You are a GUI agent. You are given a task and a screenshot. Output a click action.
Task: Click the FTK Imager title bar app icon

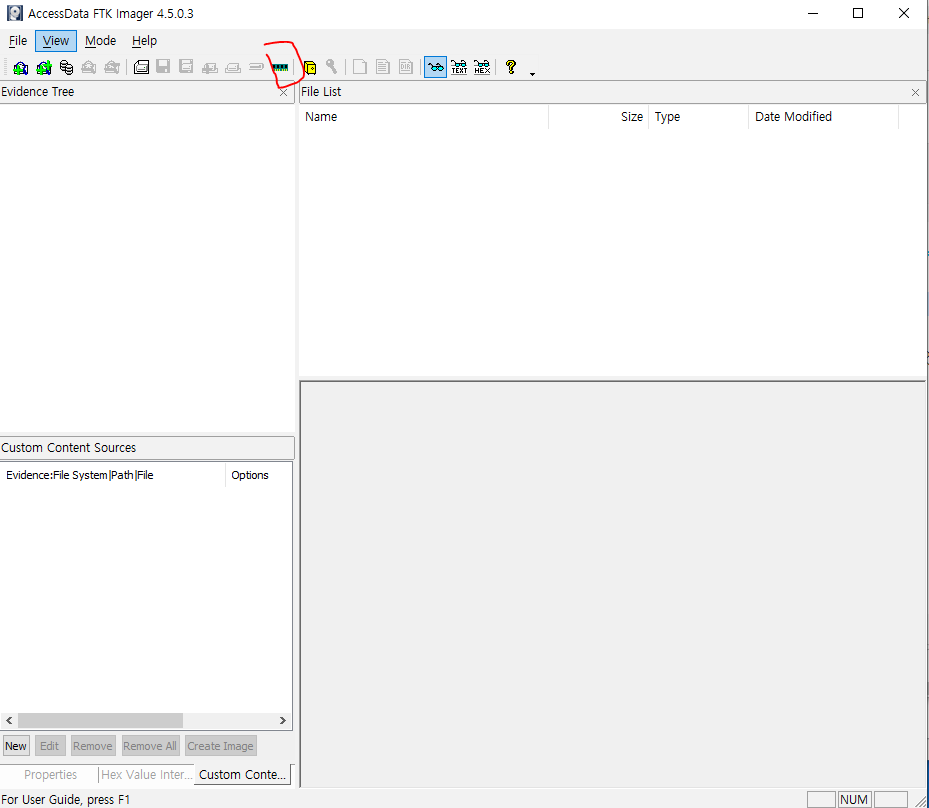pyautogui.click(x=15, y=13)
